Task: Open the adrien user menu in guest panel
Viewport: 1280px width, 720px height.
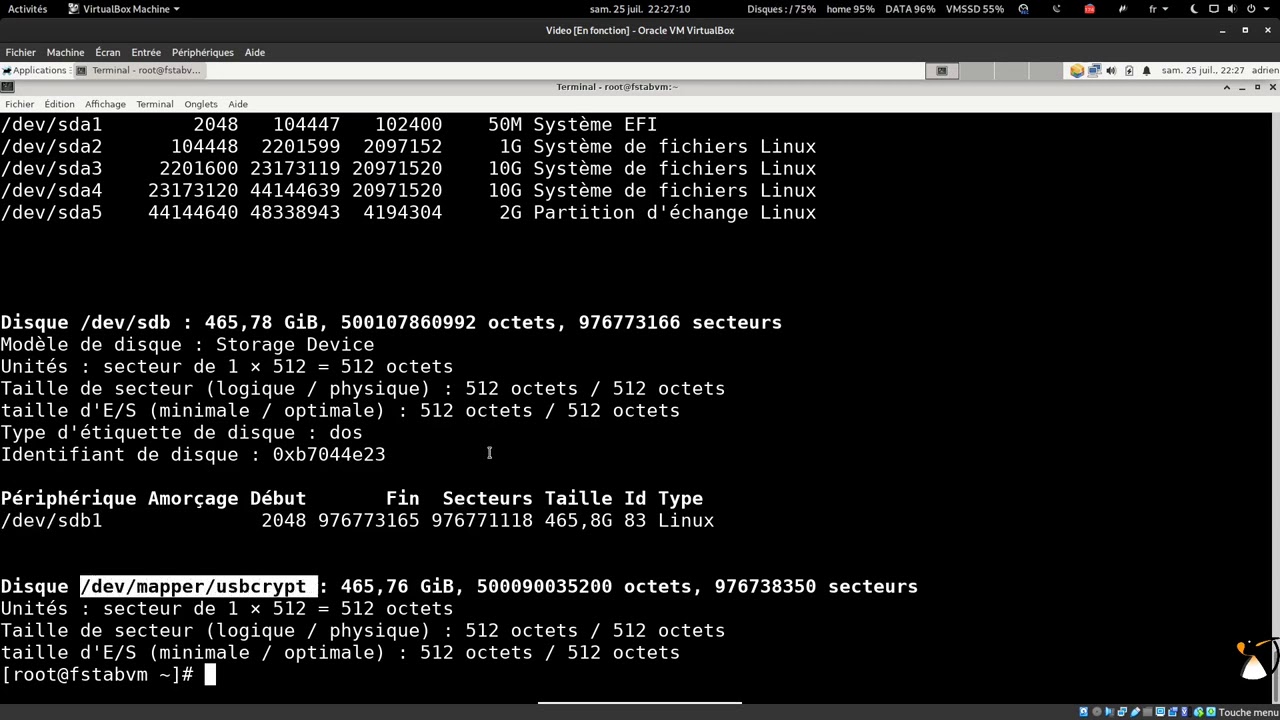Action: 1265,70
